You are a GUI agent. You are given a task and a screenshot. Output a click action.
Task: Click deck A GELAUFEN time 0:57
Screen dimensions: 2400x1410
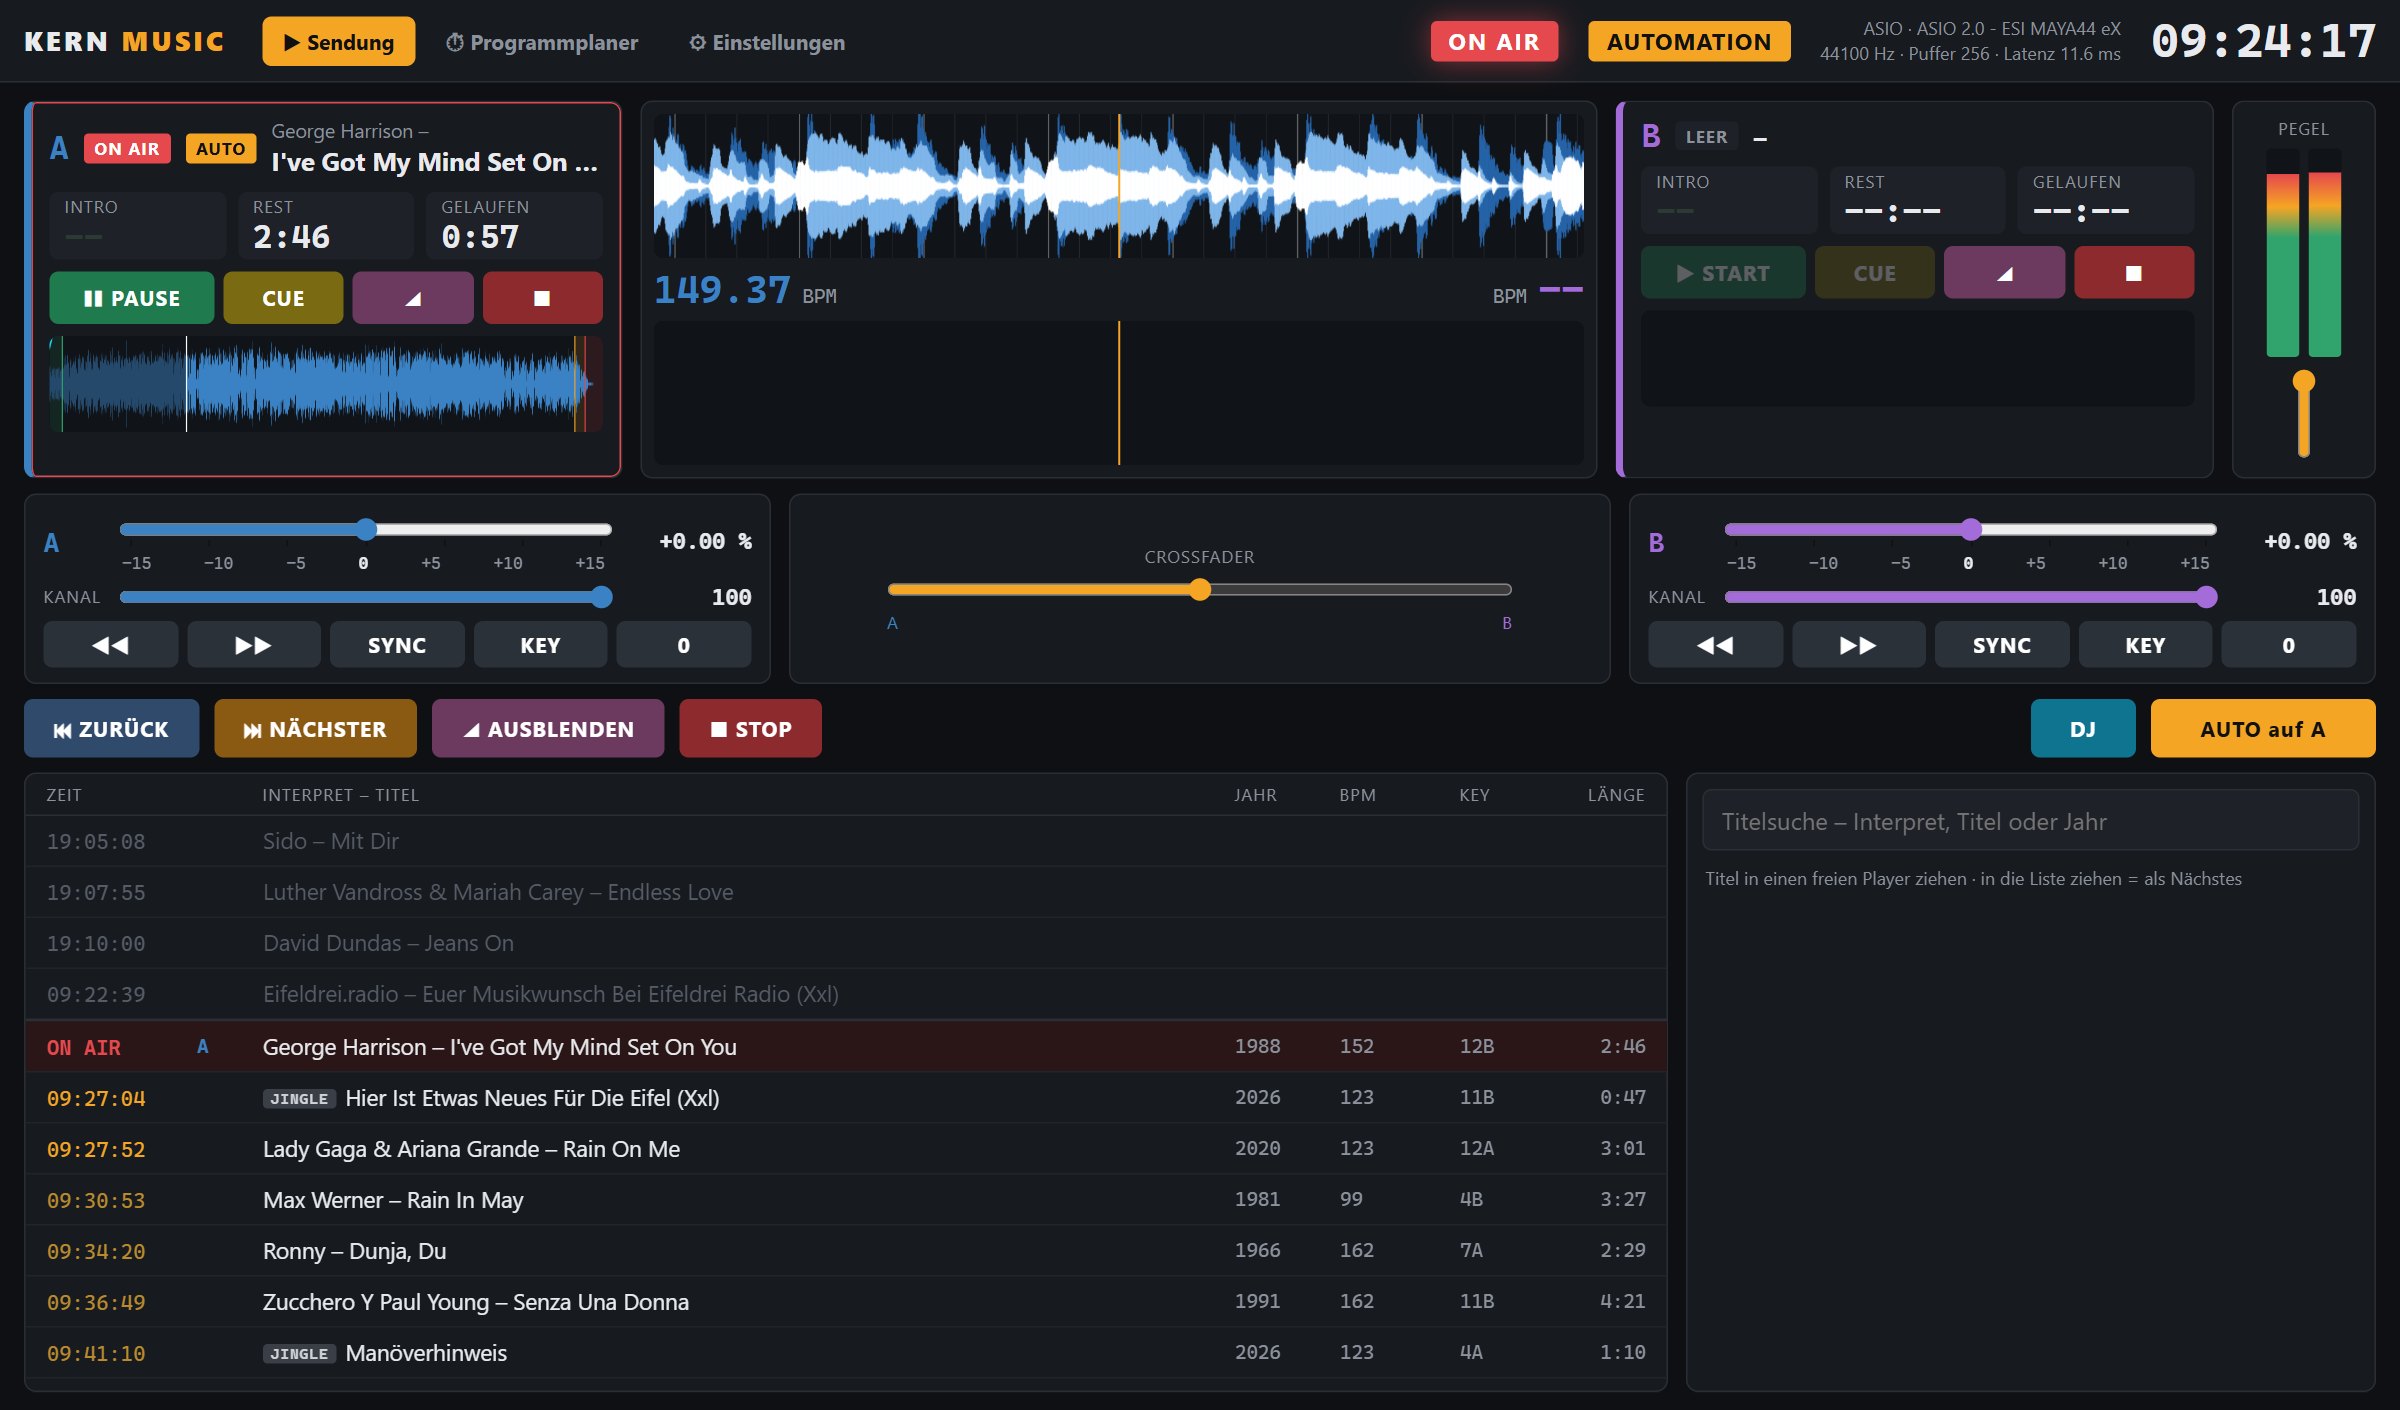tap(480, 237)
